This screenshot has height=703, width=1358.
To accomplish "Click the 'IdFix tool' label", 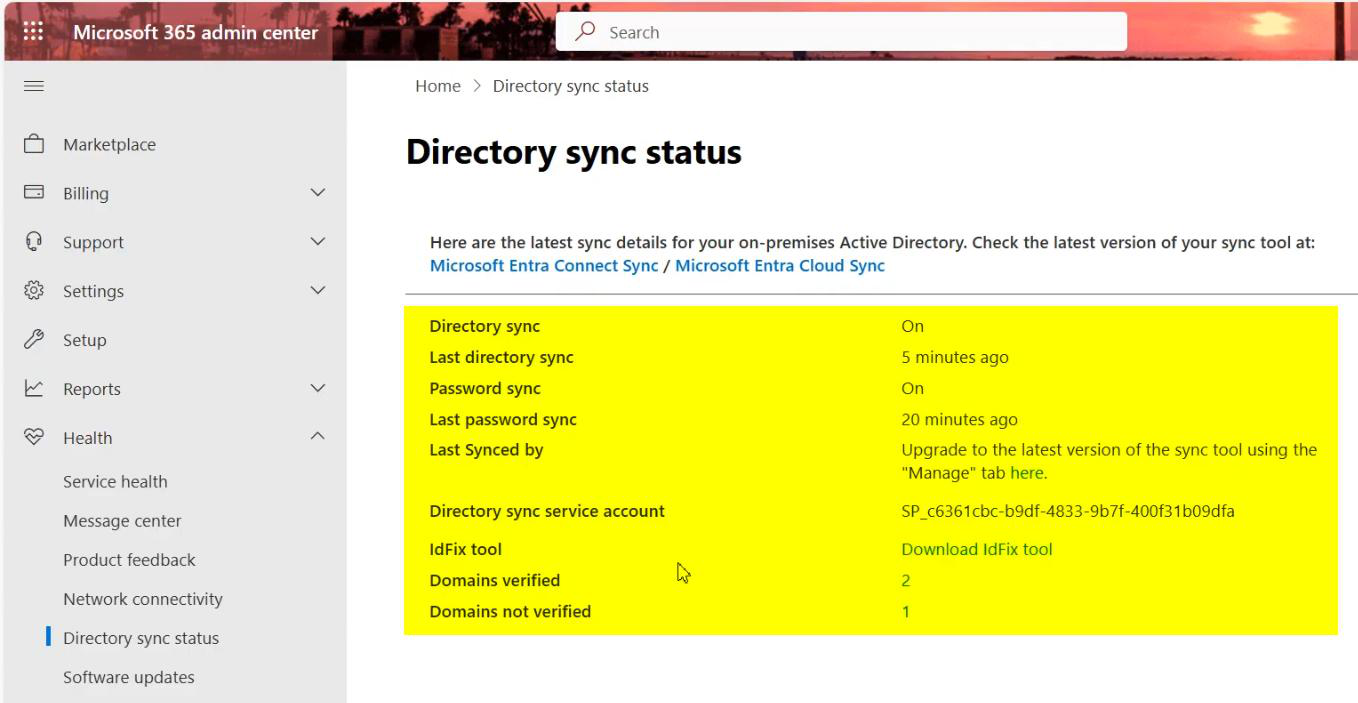I will coord(465,549).
